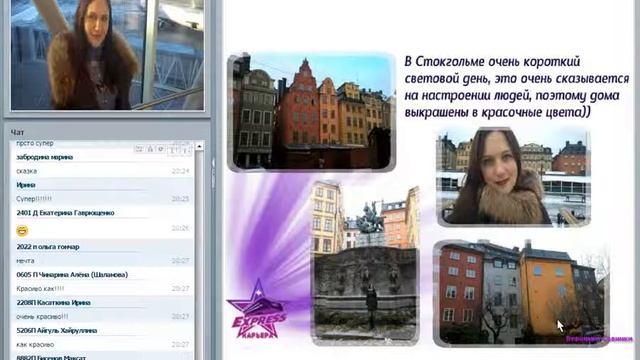Click the chat scrollbar up arrow

(x=199, y=146)
